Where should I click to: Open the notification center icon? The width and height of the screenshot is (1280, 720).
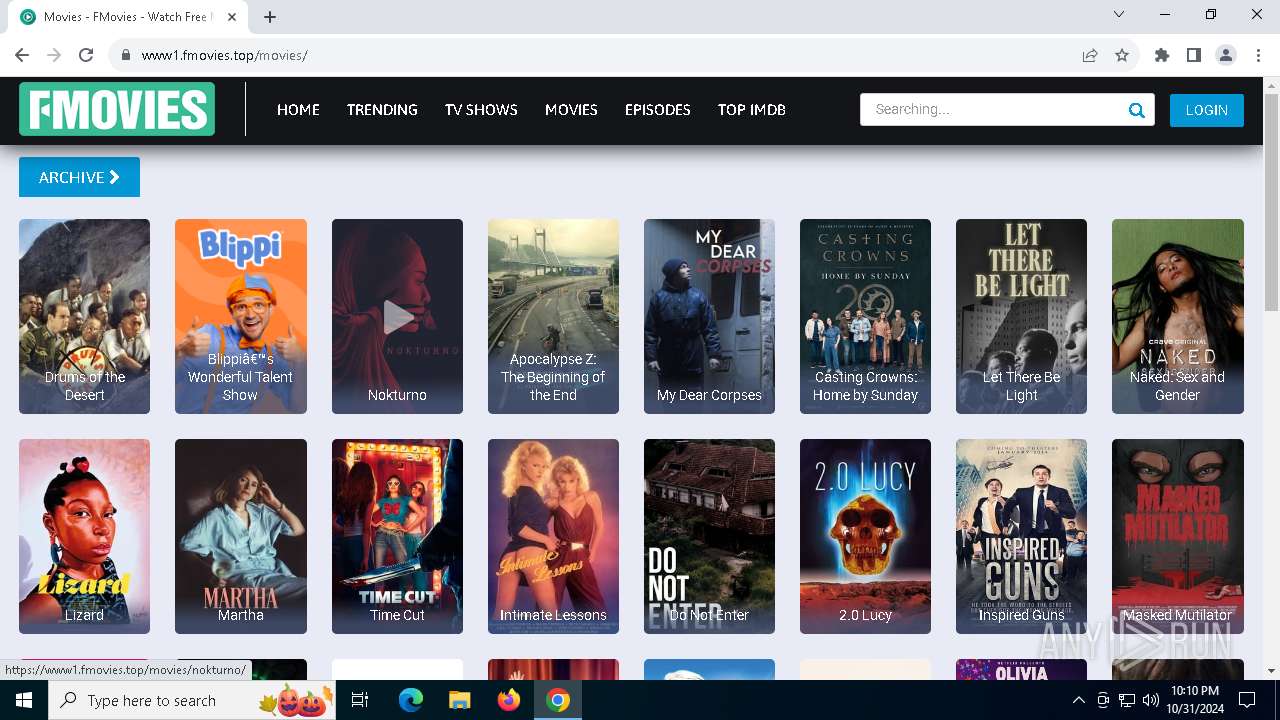coord(1247,700)
